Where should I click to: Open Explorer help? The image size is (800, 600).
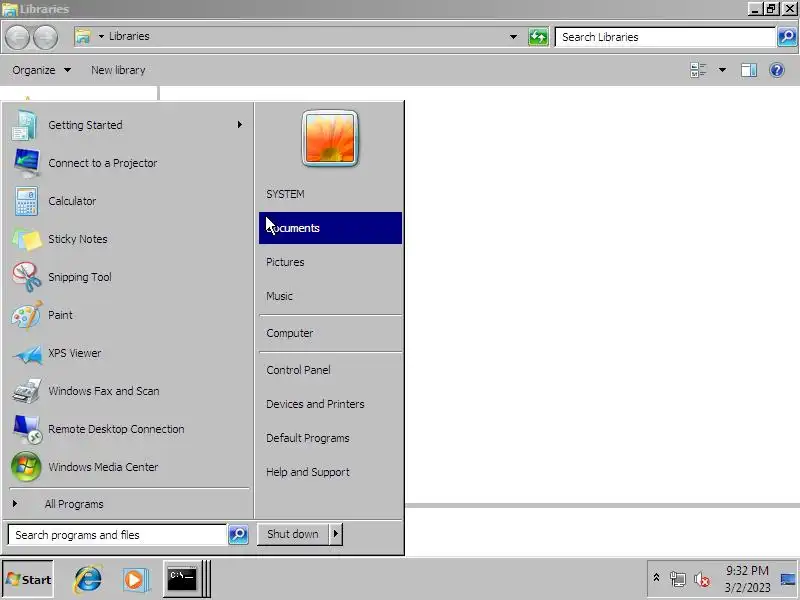point(777,70)
